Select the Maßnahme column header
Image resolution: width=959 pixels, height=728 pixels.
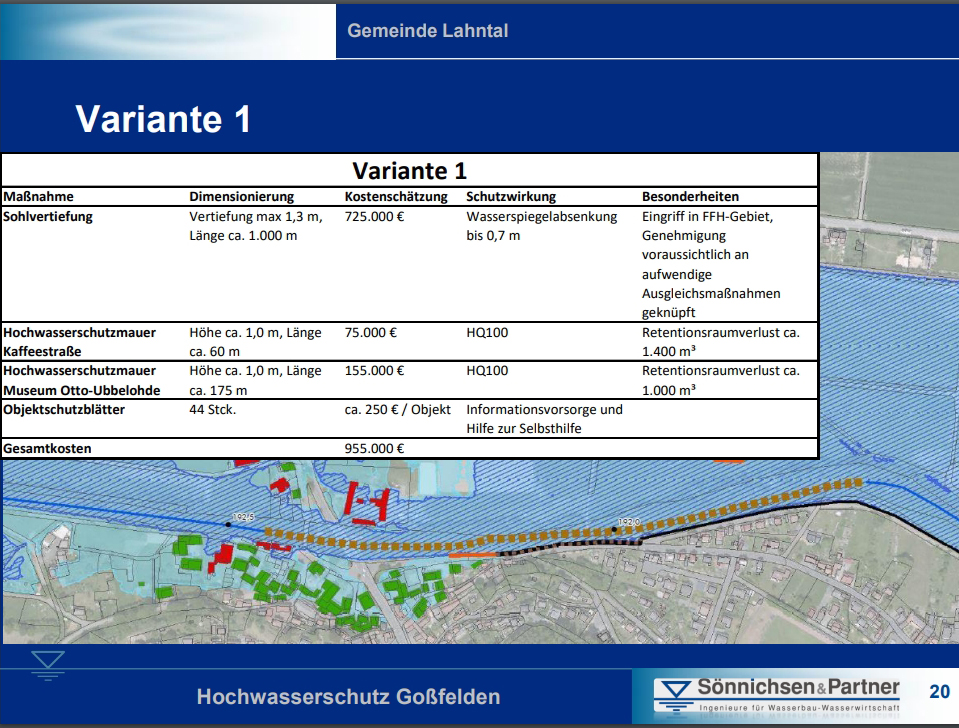click(x=39, y=197)
